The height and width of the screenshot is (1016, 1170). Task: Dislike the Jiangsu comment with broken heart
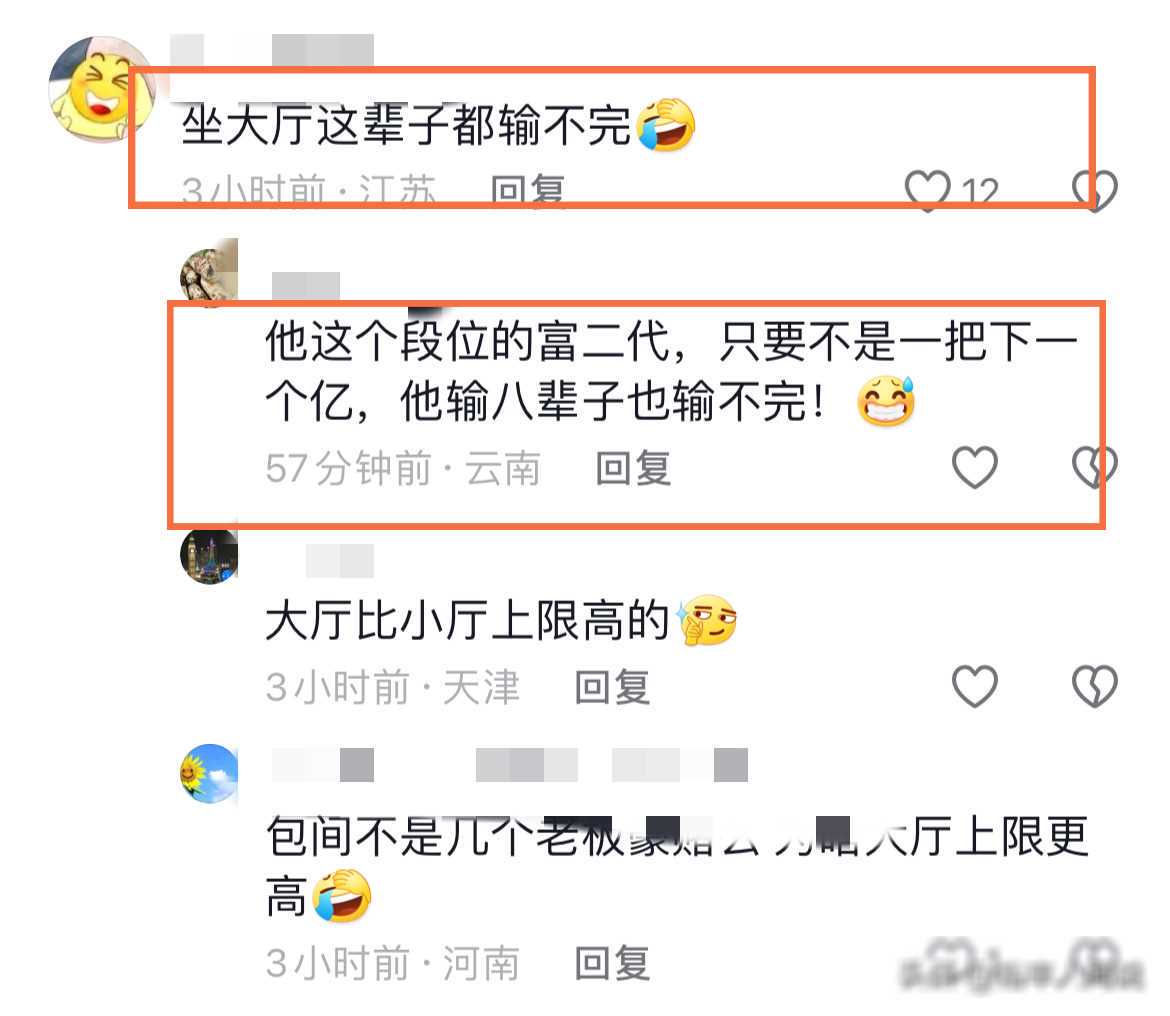coord(1095,190)
